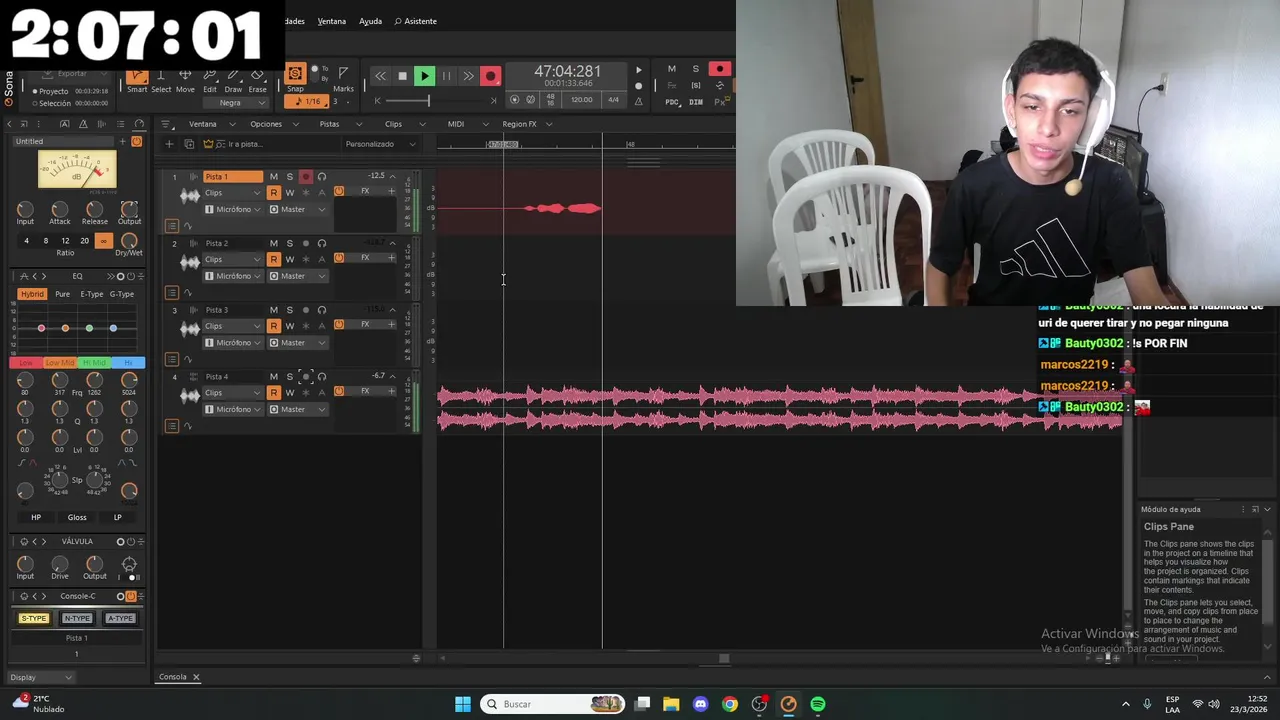Open Pista 2 take lanes icon

click(x=172, y=293)
